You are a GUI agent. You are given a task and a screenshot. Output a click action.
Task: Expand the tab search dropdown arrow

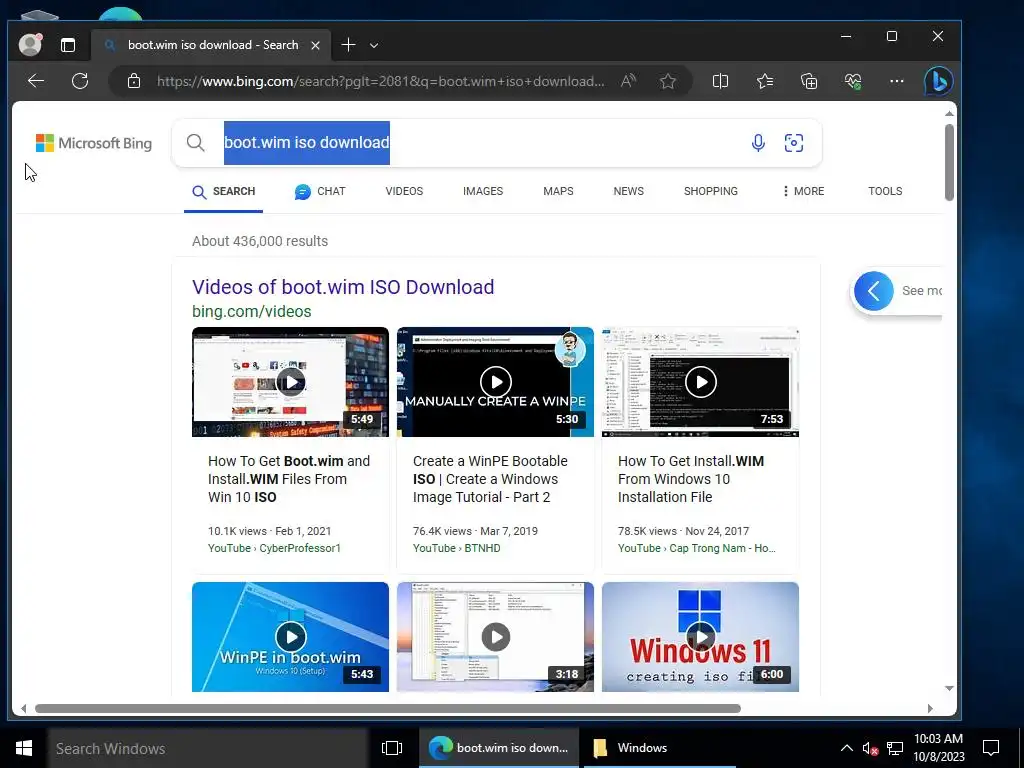click(374, 45)
